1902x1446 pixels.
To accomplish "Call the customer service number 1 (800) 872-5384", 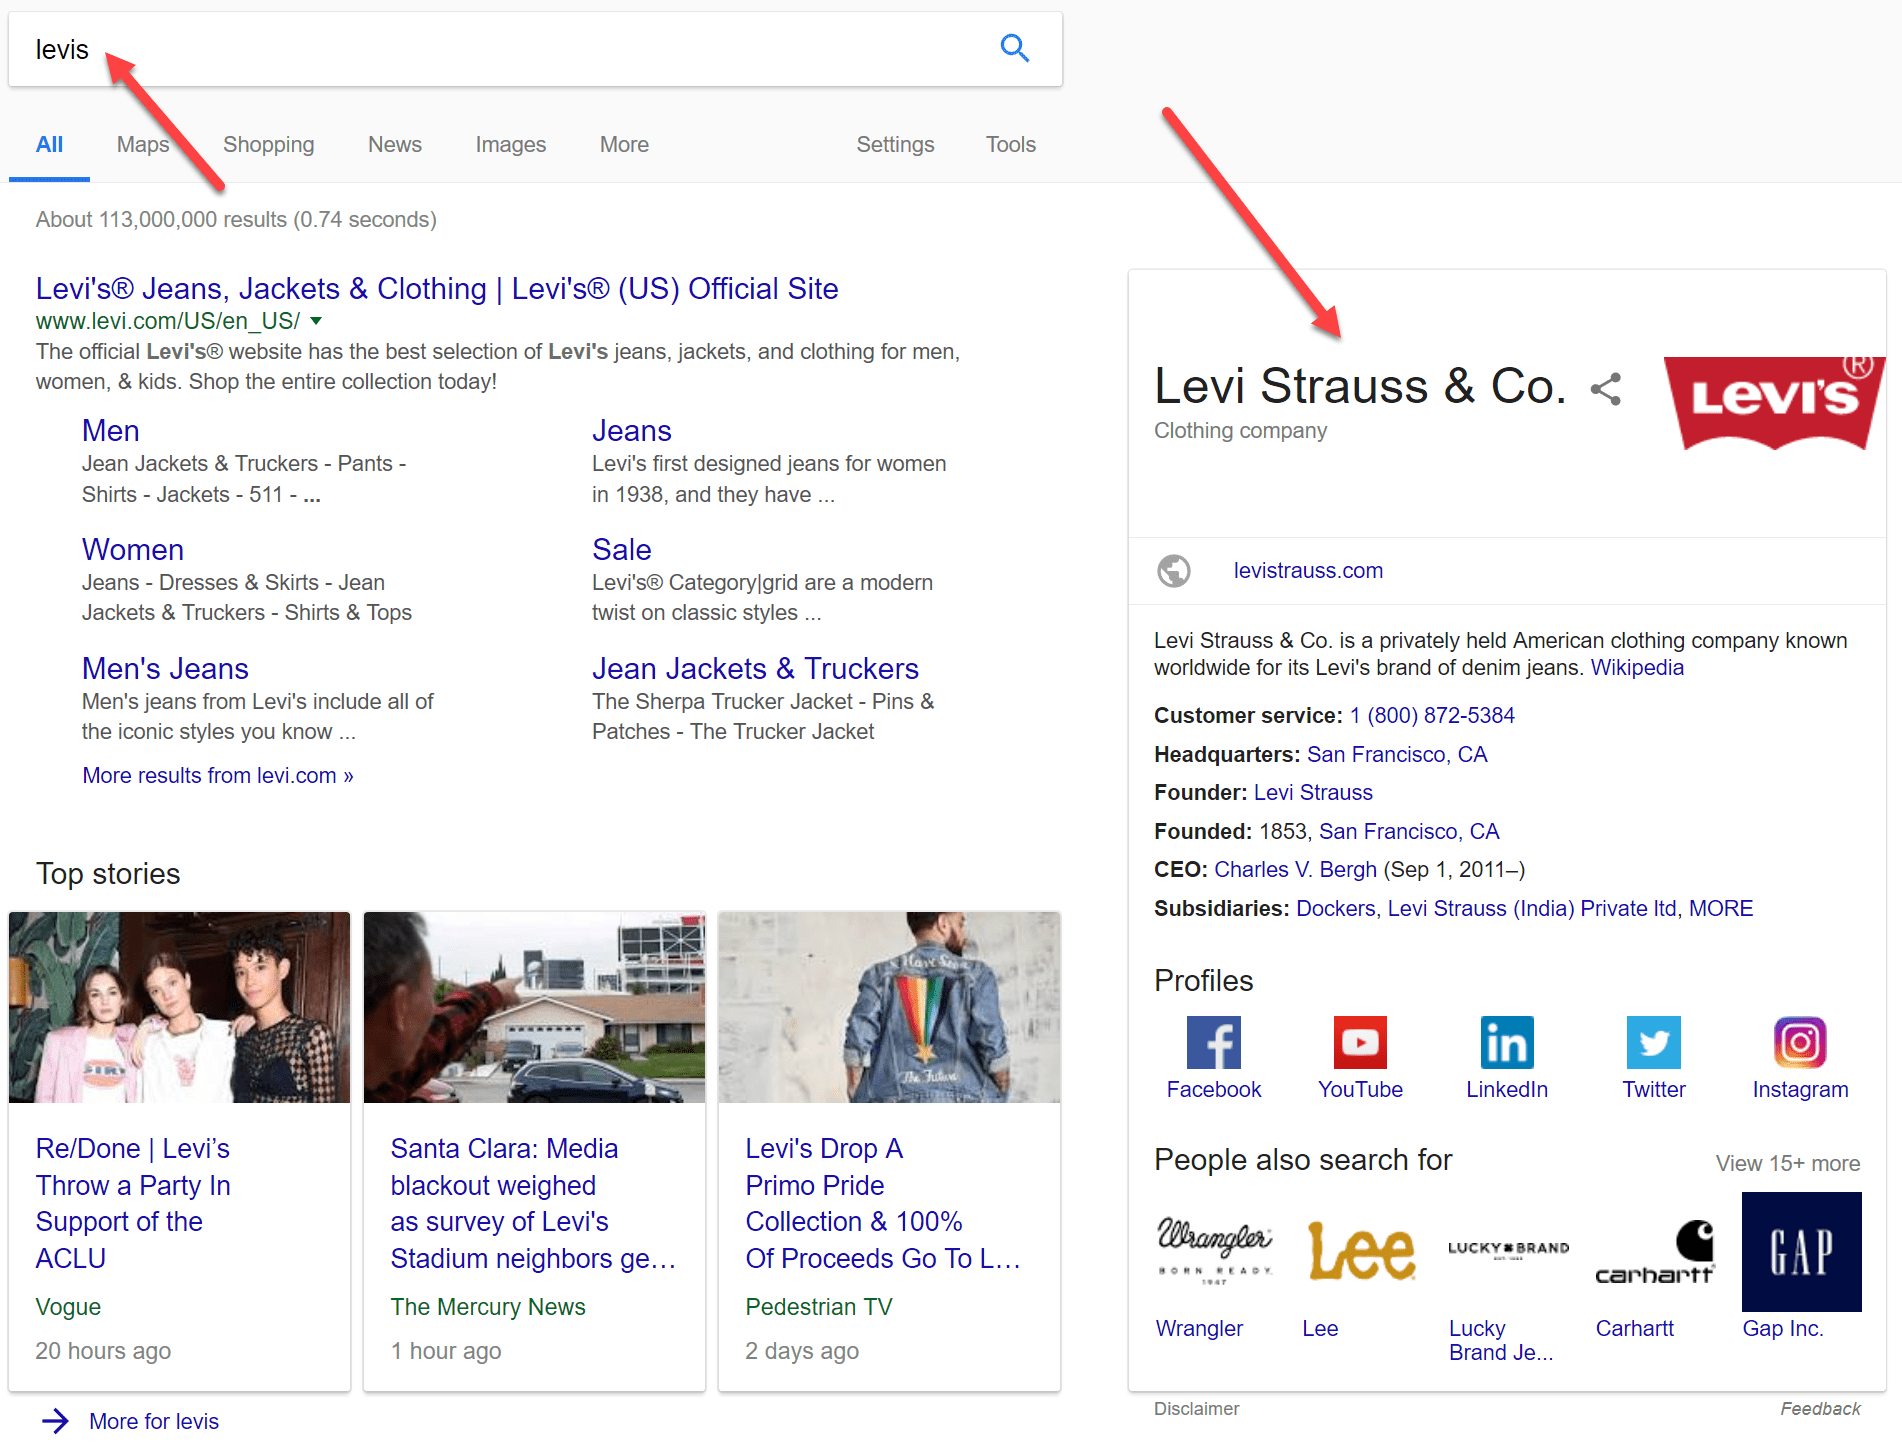I will click(x=1432, y=716).
